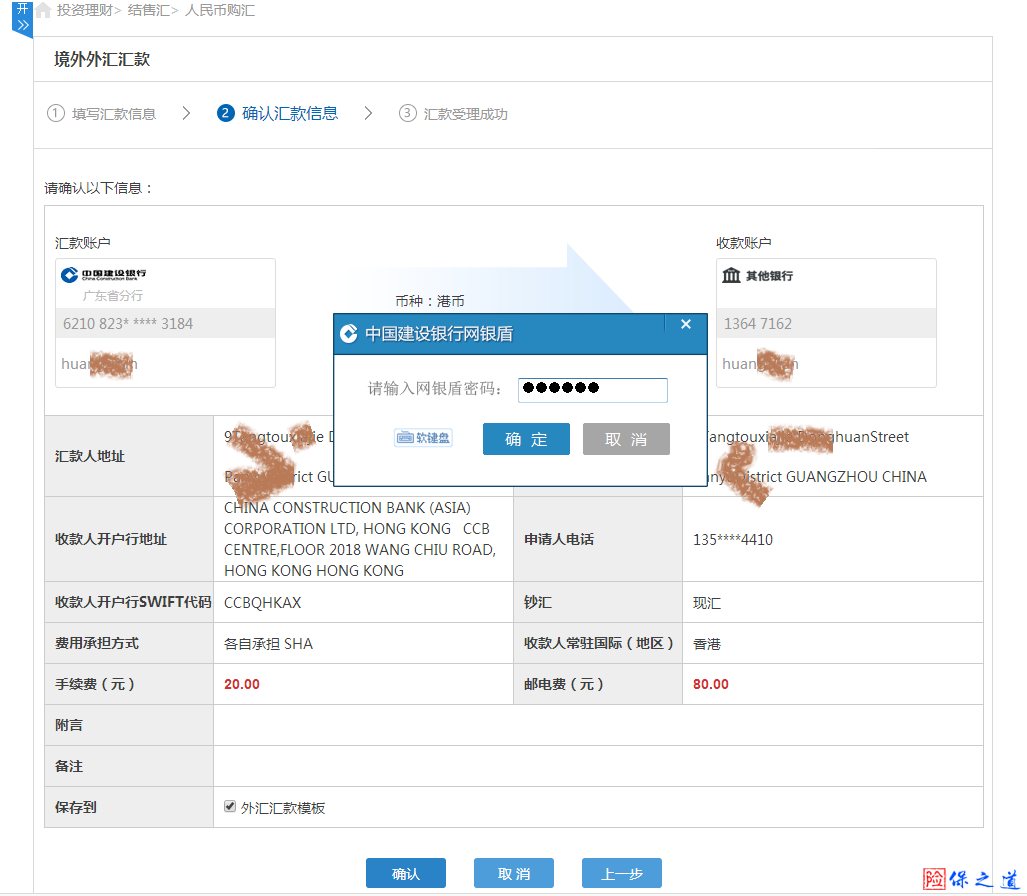1027x896 pixels.
Task: Click the 收款人常驻国际（地区） label
Action: (599, 643)
